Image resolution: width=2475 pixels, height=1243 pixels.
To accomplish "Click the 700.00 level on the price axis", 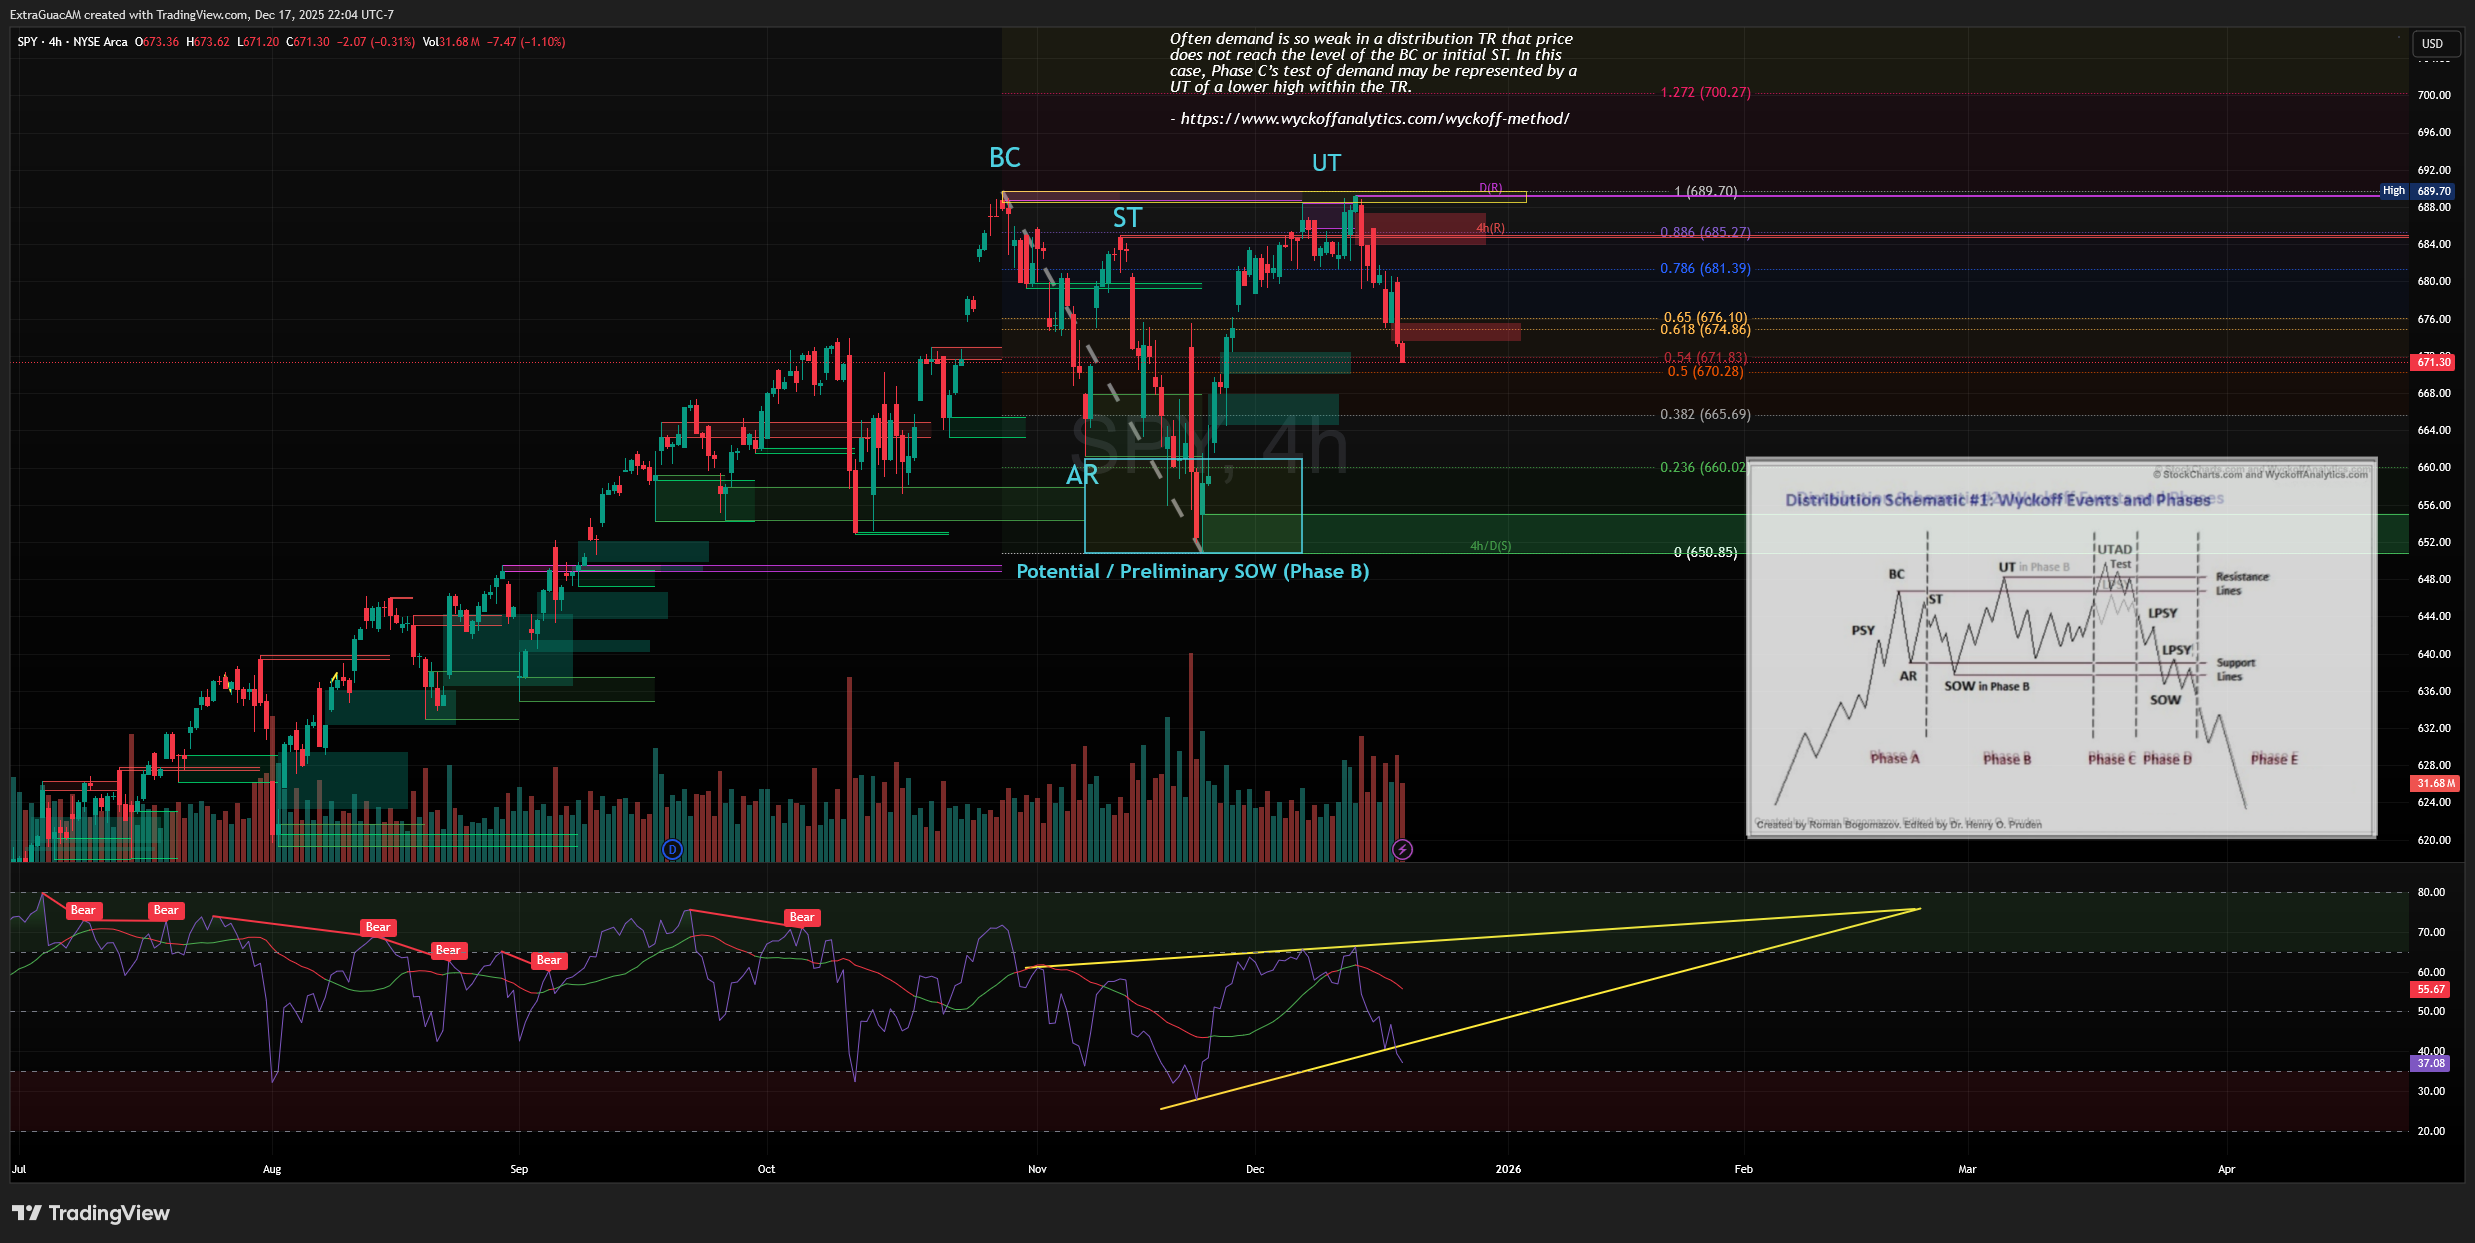I will click(x=2434, y=95).
